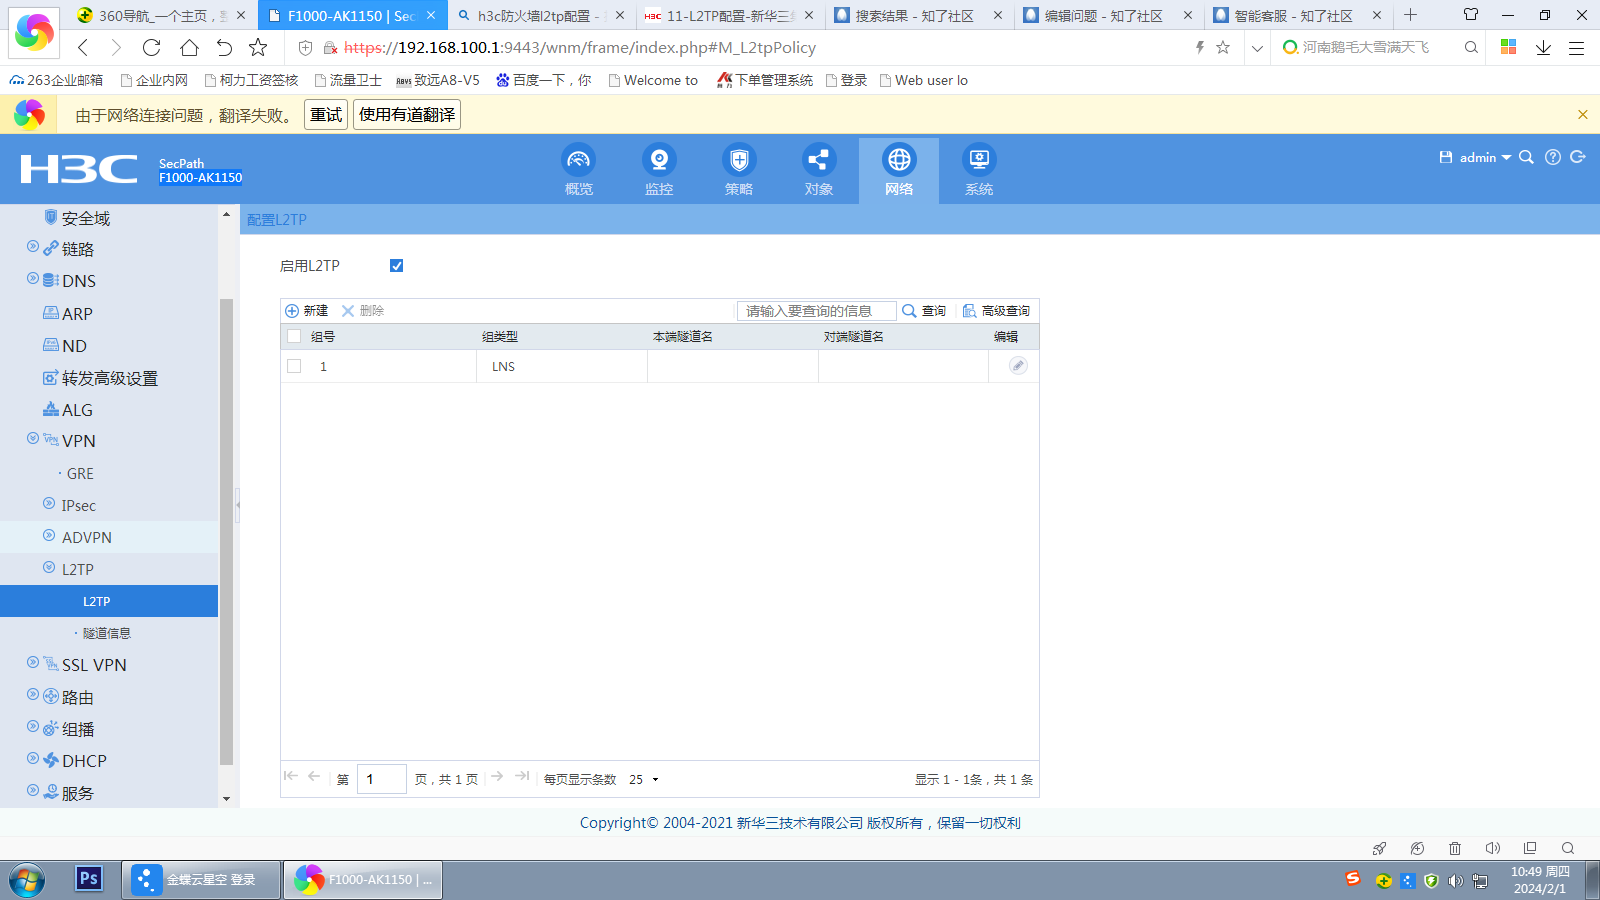Screen dimensions: 1600x900
Task: Expand the 链路 tree node
Action: (33, 247)
